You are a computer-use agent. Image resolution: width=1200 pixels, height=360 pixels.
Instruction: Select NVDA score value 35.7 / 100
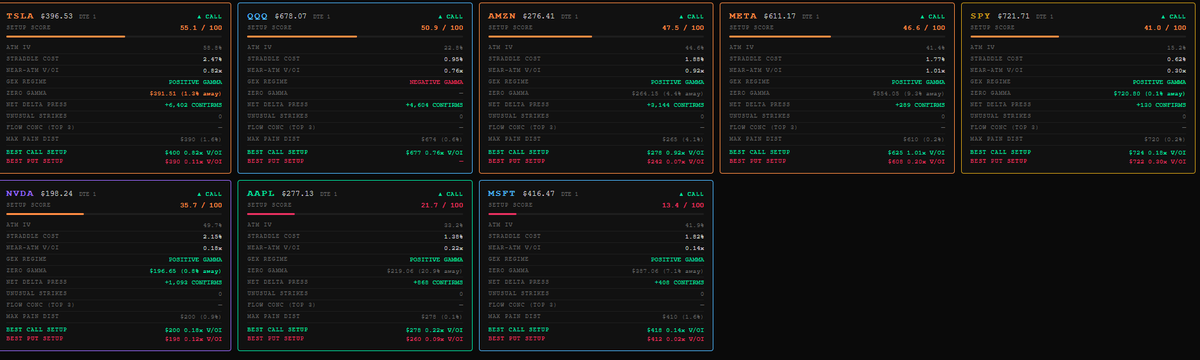pyautogui.click(x=202, y=204)
